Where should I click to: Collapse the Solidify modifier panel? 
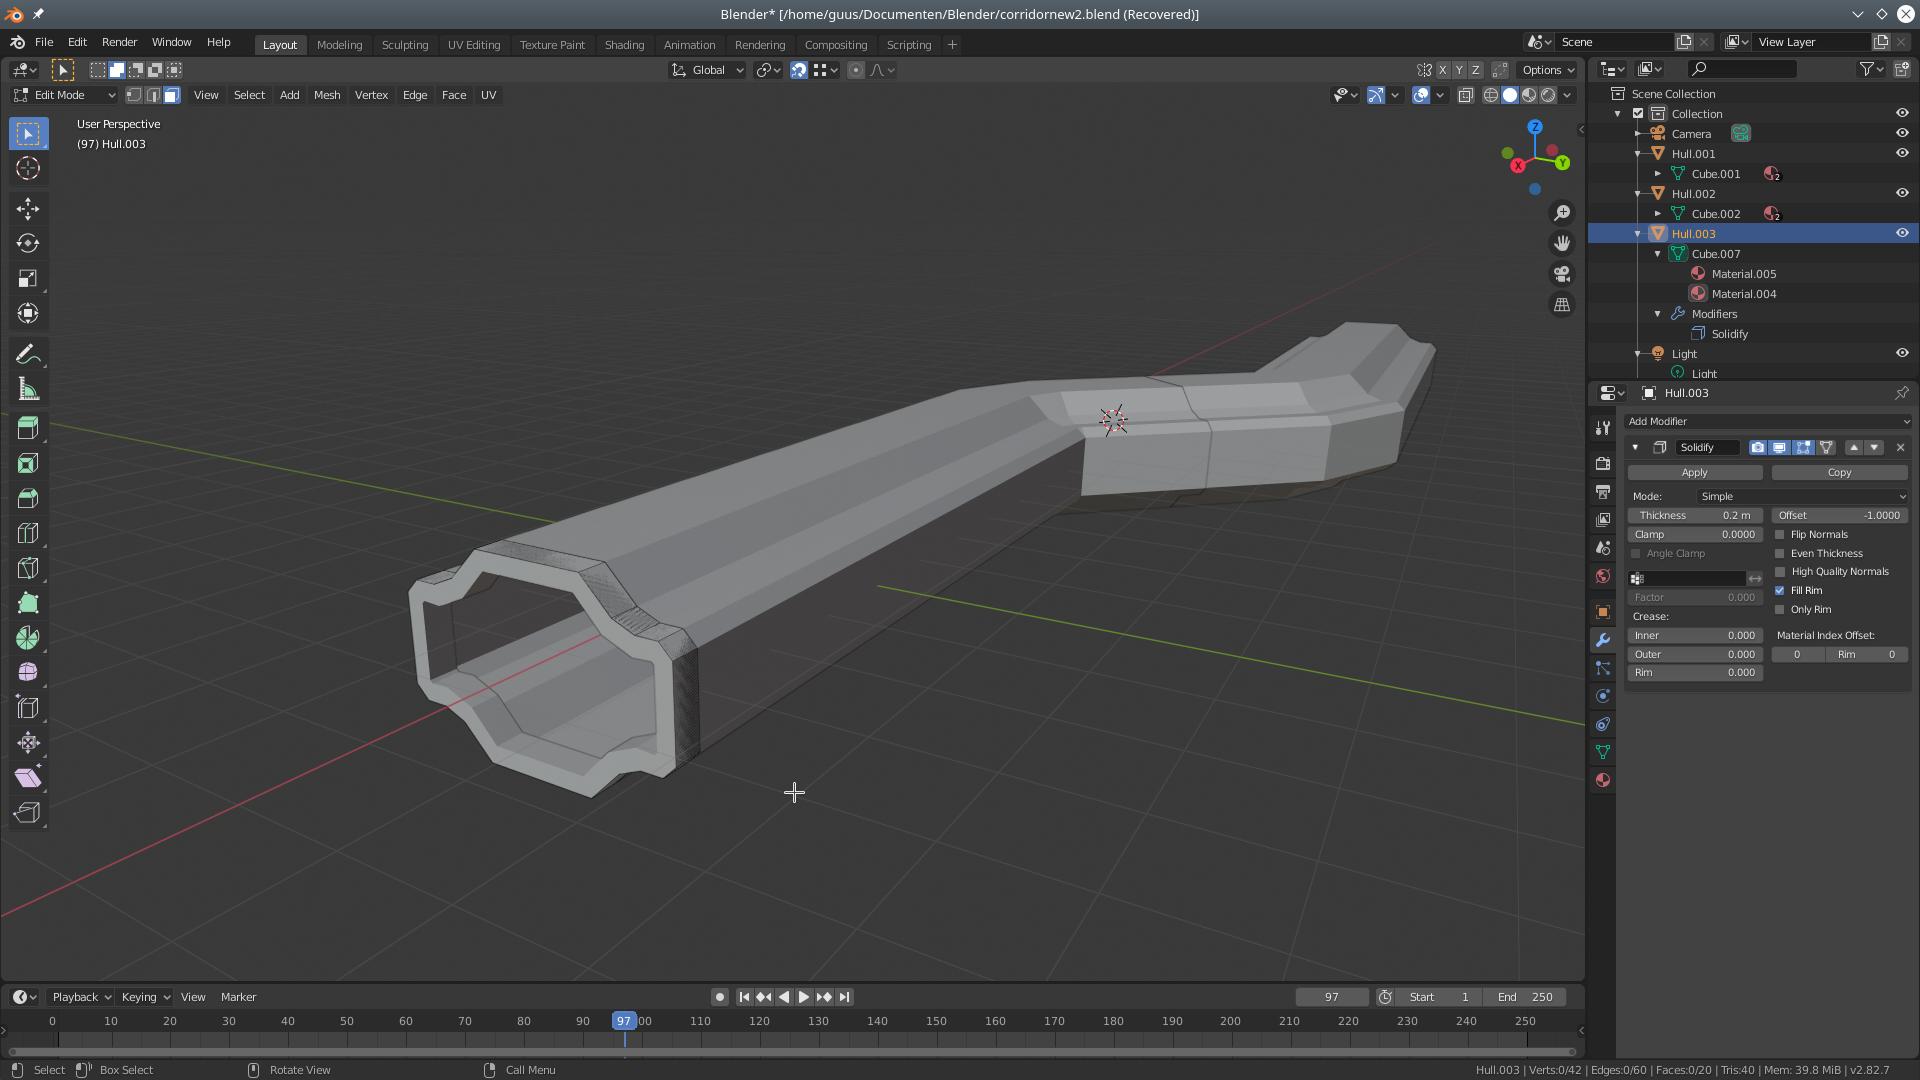click(x=1636, y=447)
